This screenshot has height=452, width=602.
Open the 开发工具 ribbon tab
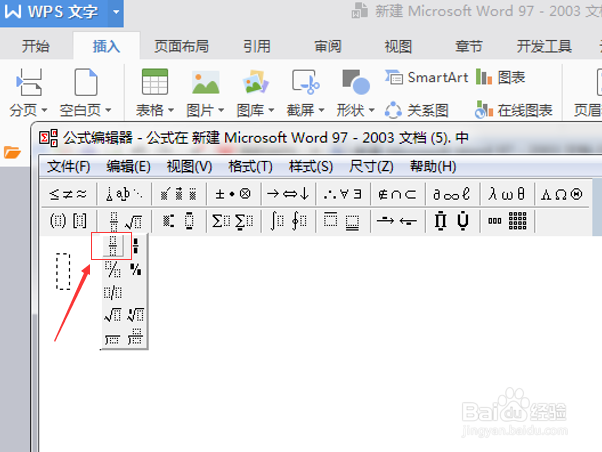[x=544, y=46]
